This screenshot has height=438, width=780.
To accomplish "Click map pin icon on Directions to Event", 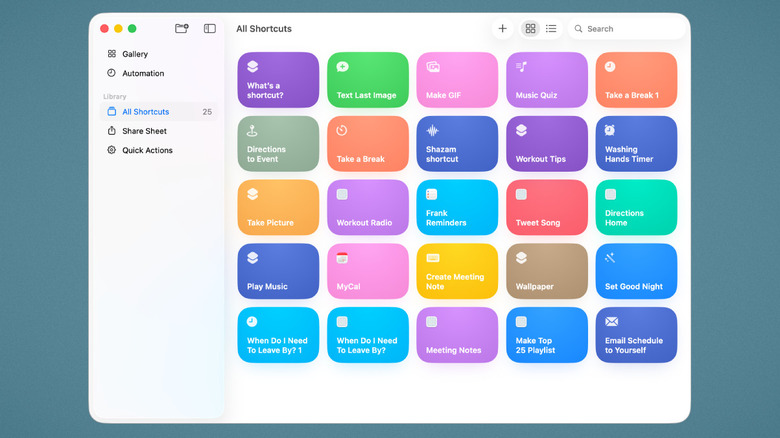I will tap(252, 130).
